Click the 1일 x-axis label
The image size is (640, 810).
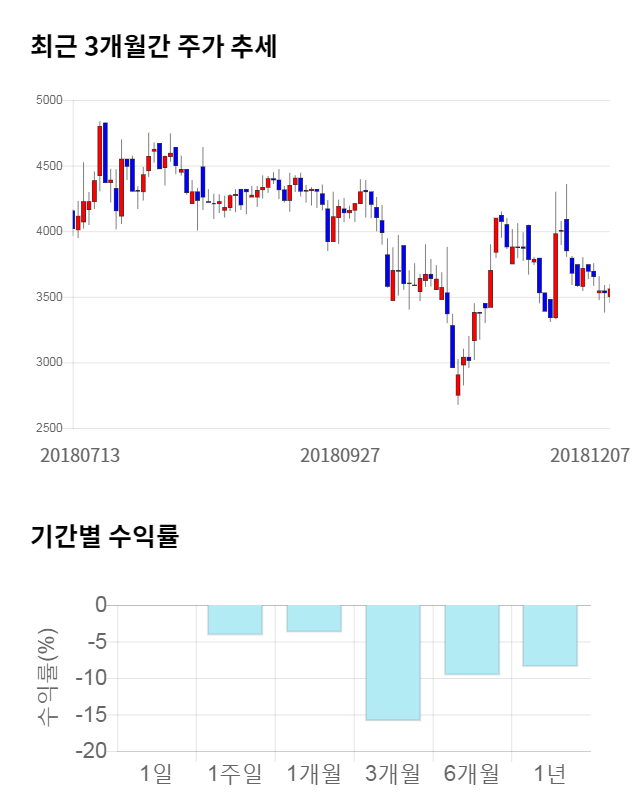click(156, 773)
